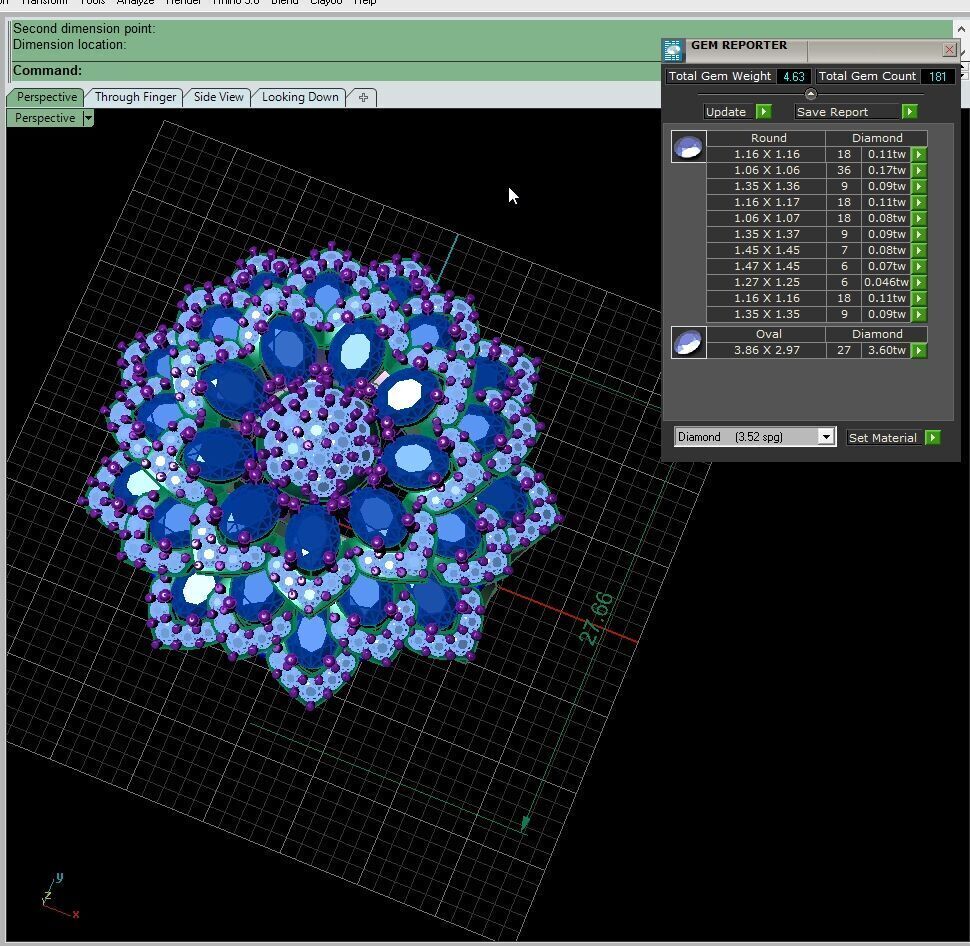Click green arrow on 1.16 X 1.17 row
This screenshot has height=946, width=970.
click(x=919, y=202)
